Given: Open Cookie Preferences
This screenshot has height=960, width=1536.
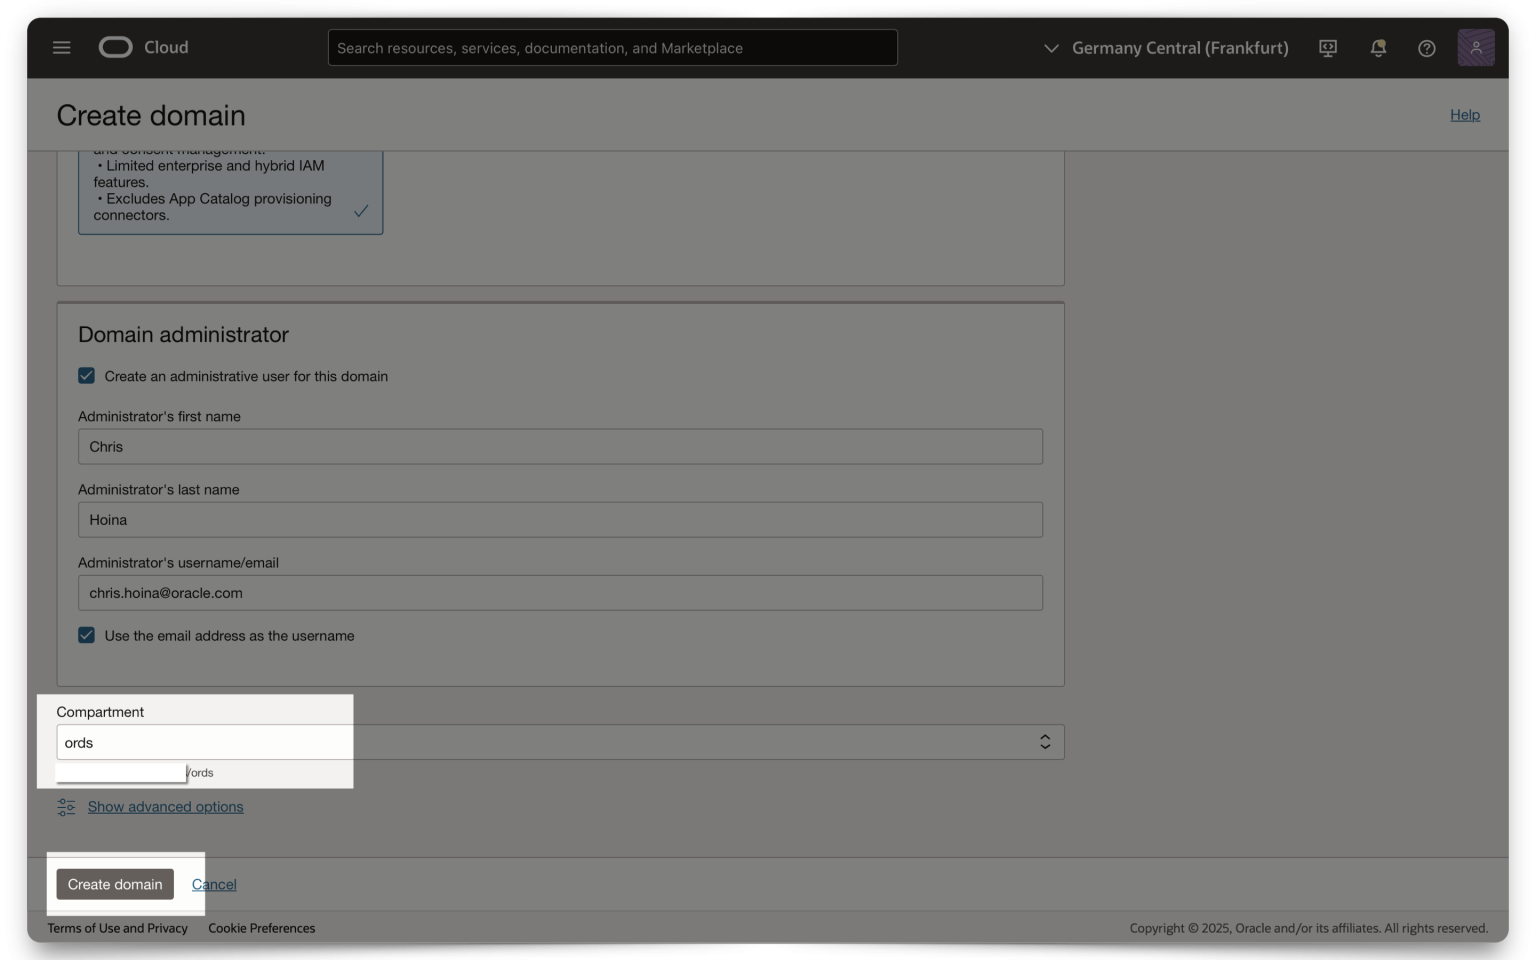Looking at the screenshot, I should coord(261,928).
